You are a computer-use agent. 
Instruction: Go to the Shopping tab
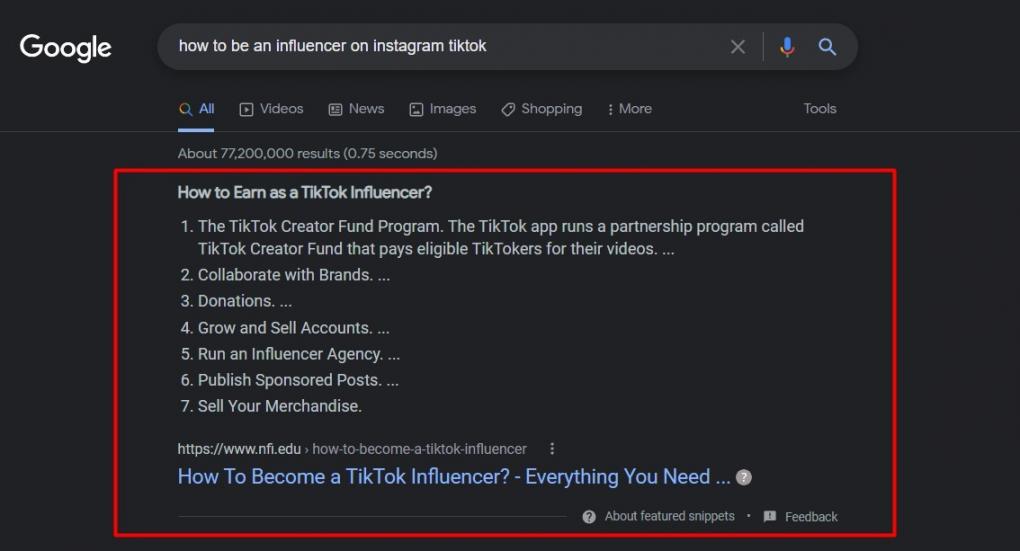coord(541,109)
